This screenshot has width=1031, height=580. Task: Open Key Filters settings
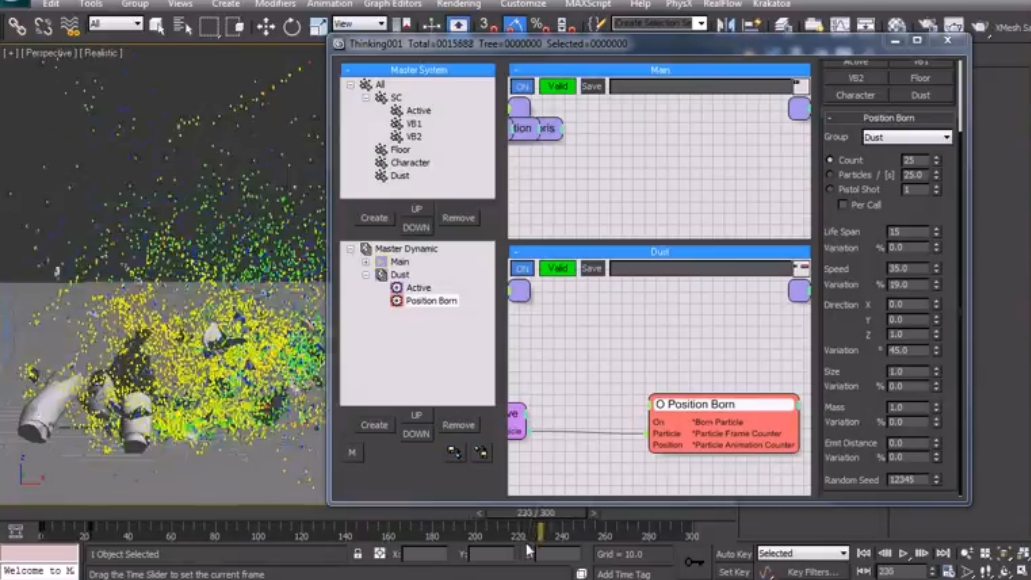pos(813,571)
